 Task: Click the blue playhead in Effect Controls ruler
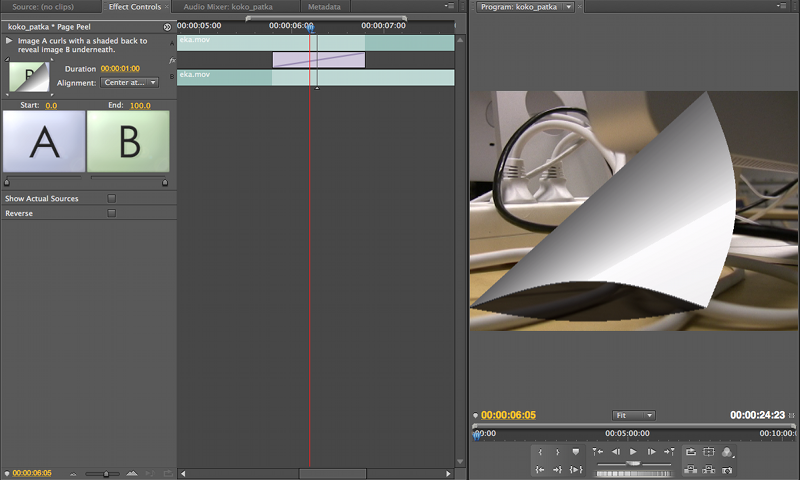310,28
